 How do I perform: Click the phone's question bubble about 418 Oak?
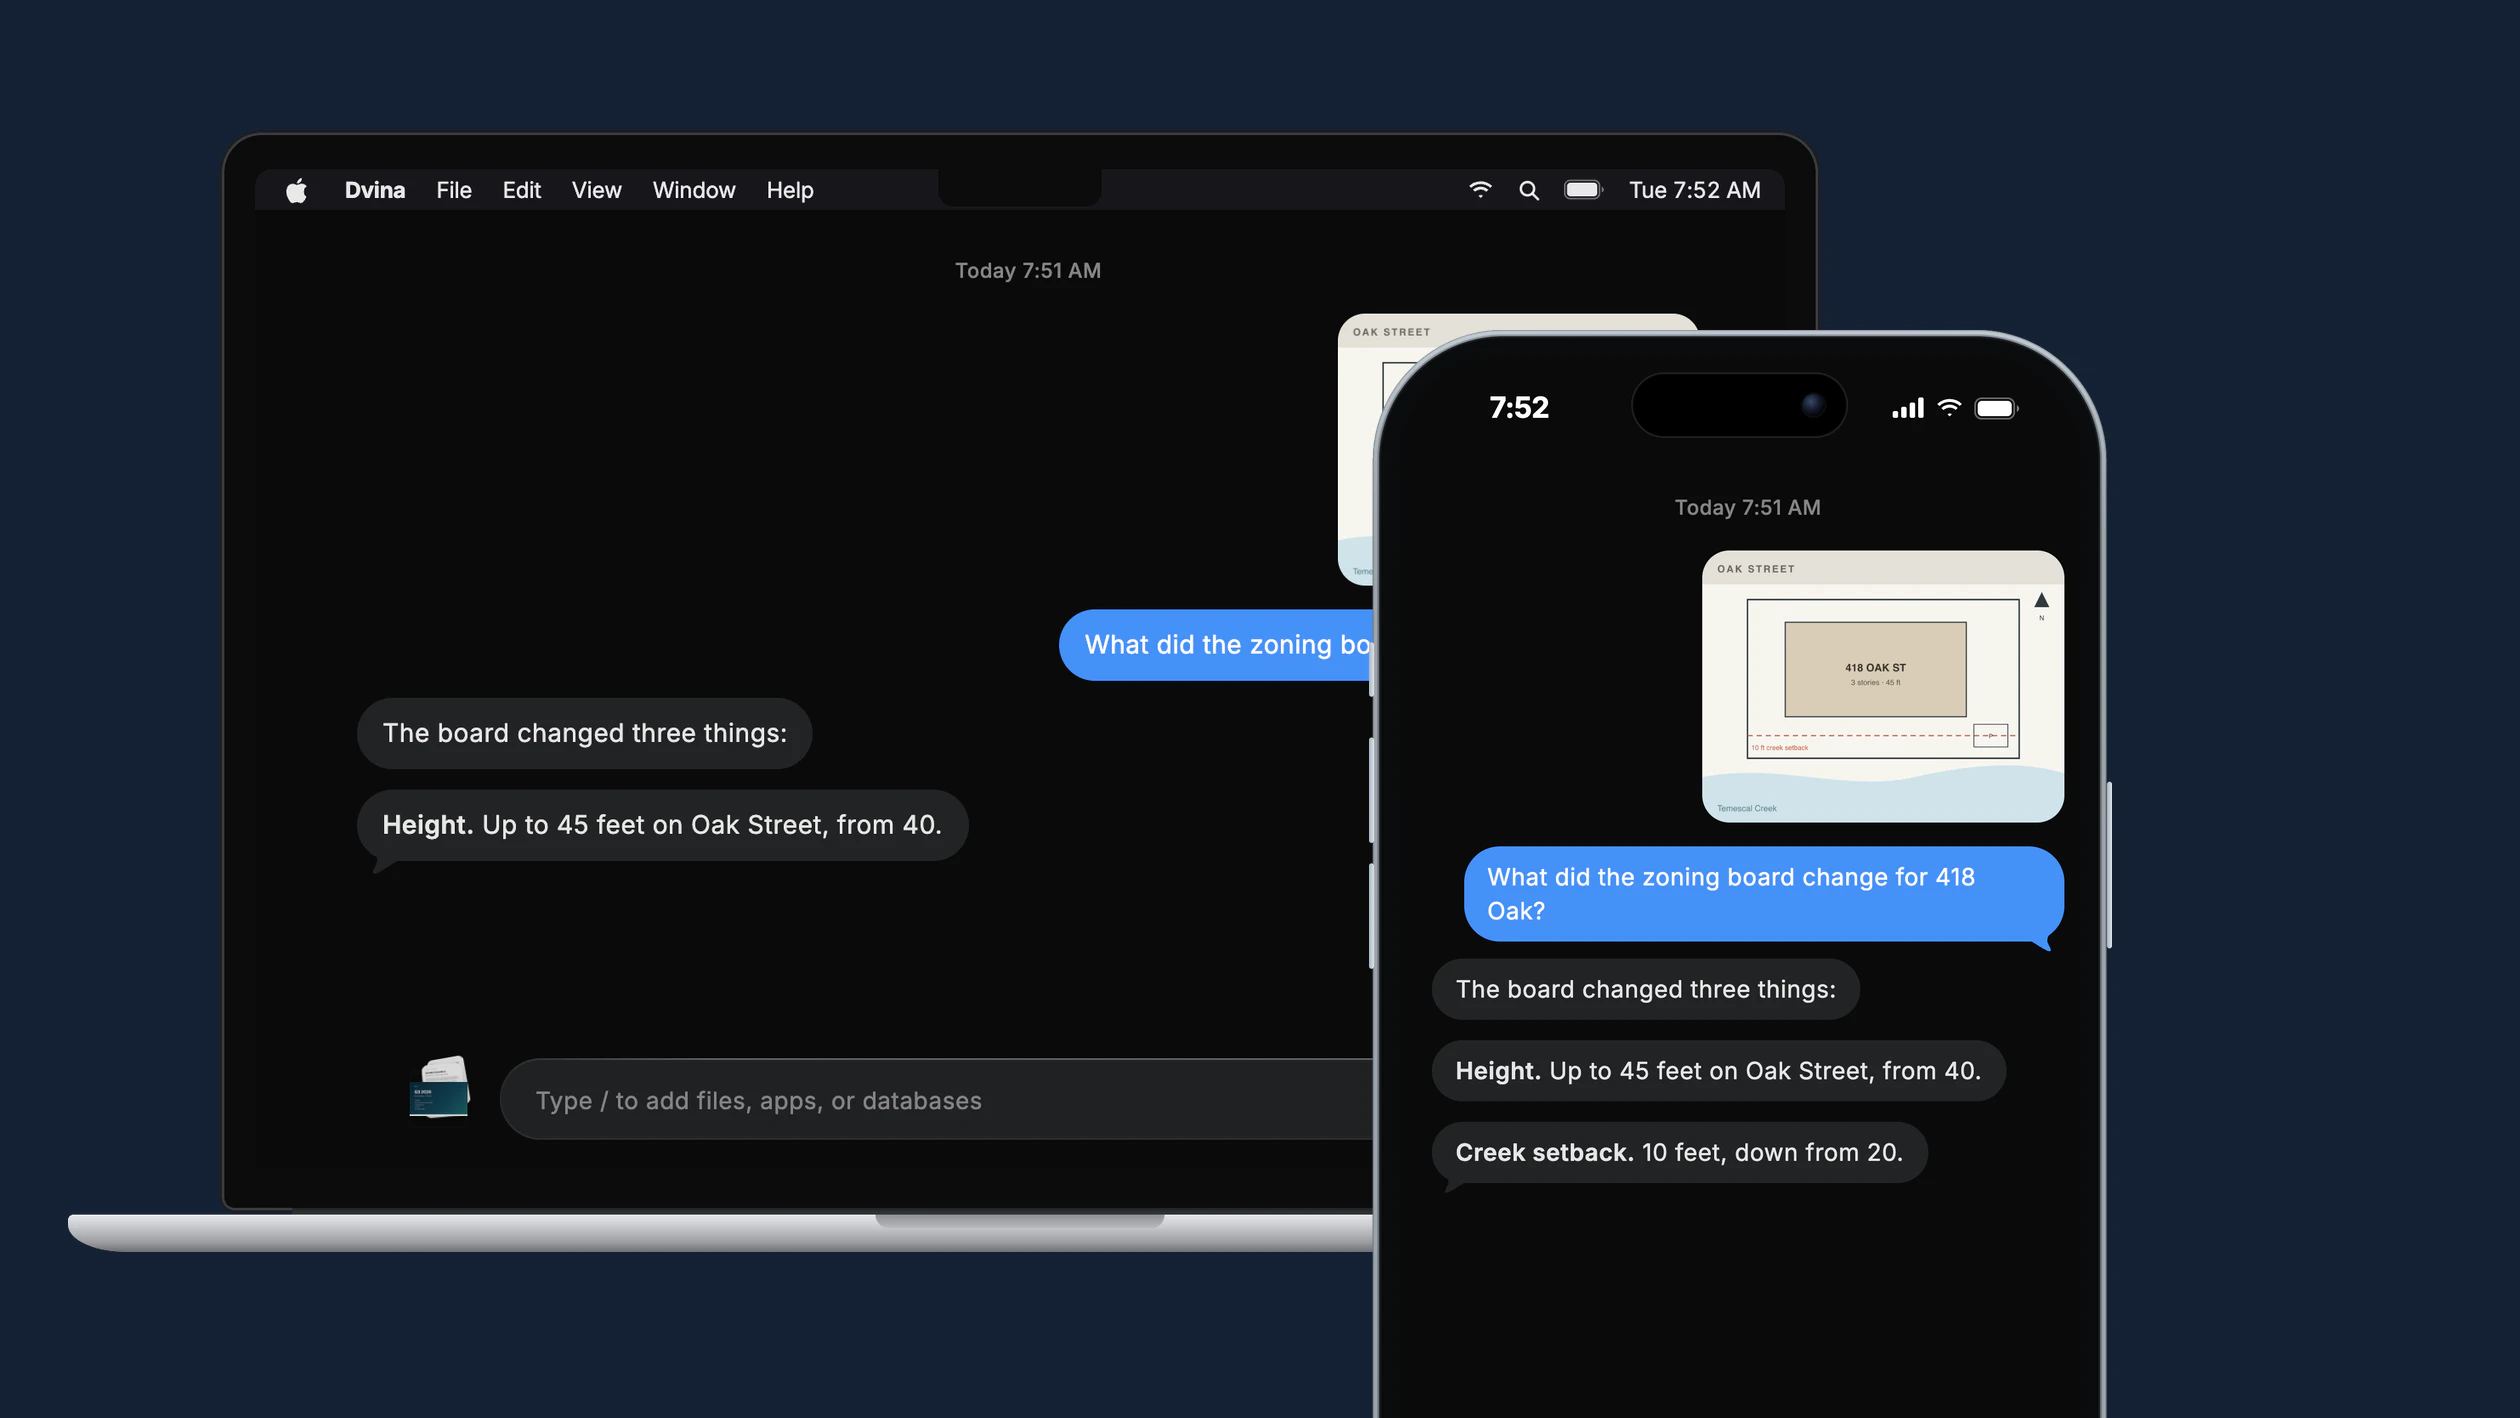click(1764, 894)
